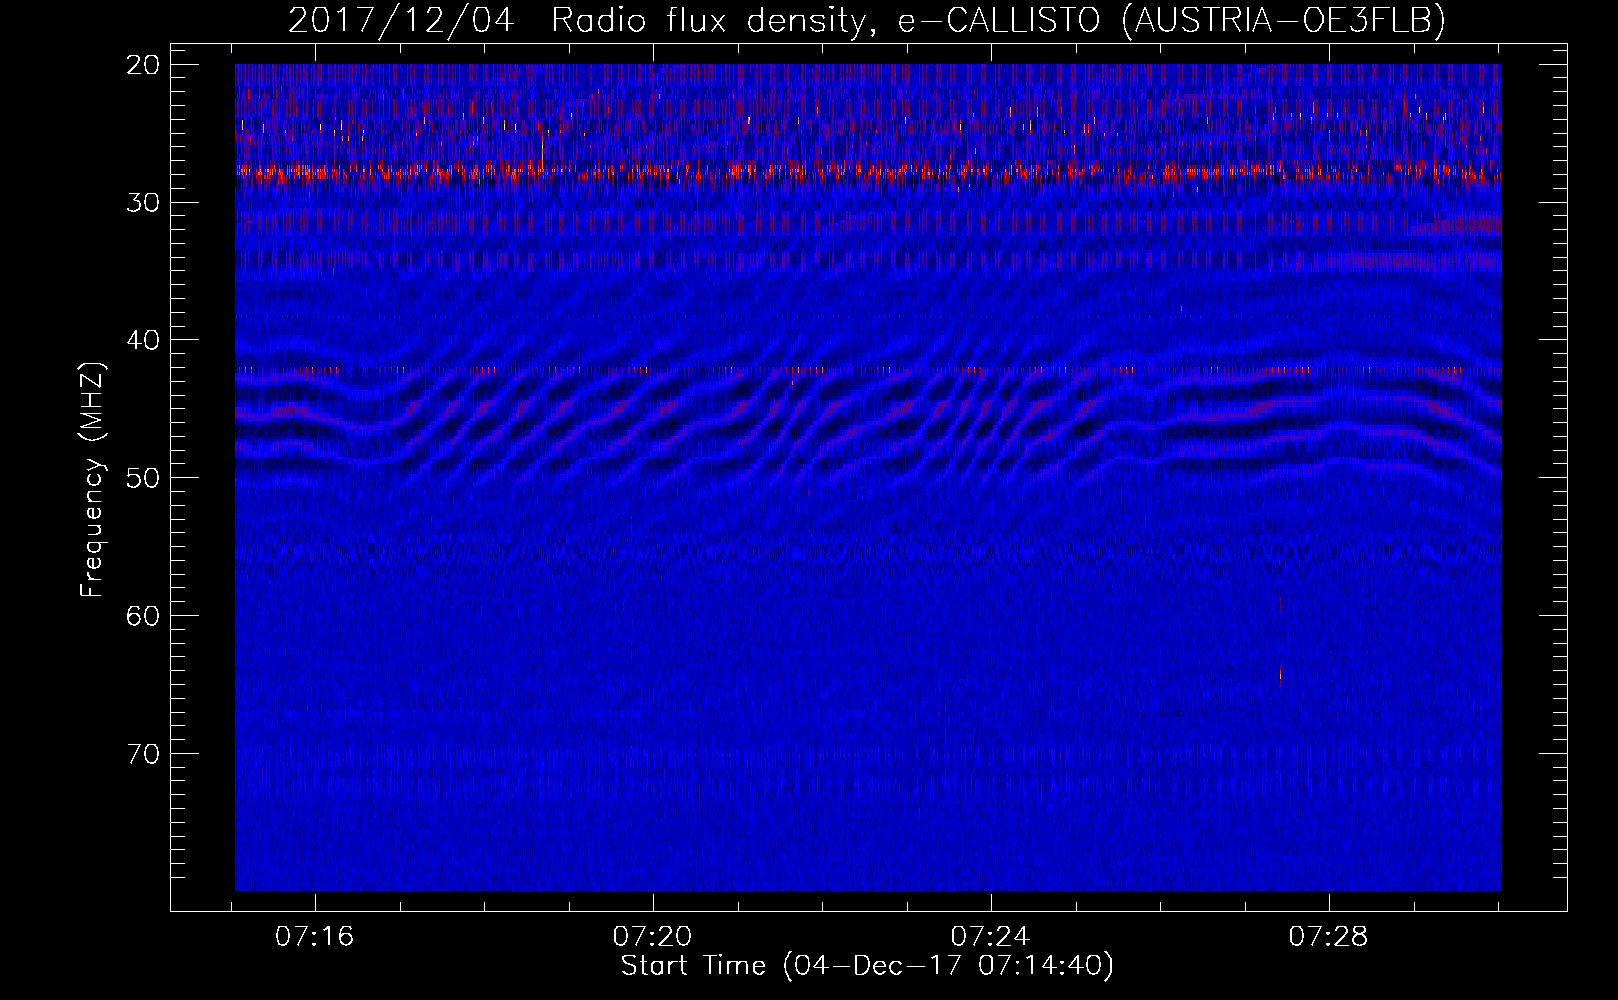This screenshot has height=1000, width=1618.
Task: Click the 07:20 time tick label
Action: pyautogui.click(x=652, y=937)
